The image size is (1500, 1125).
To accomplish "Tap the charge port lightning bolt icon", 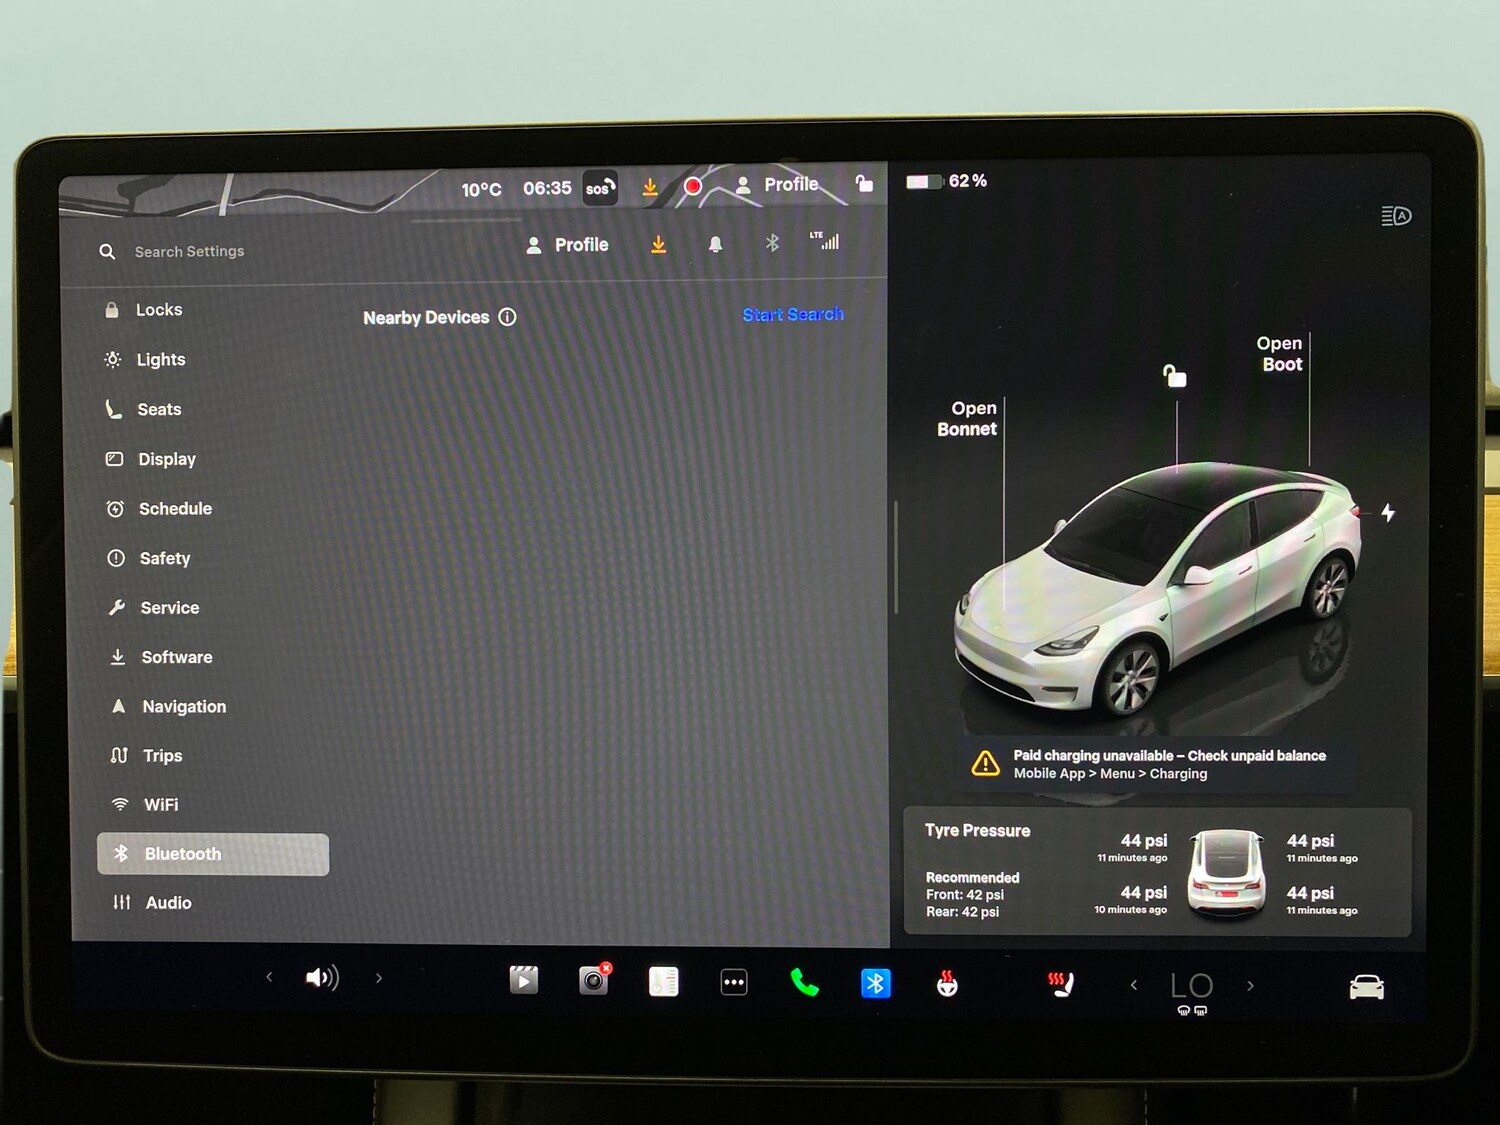I will coord(1388,513).
